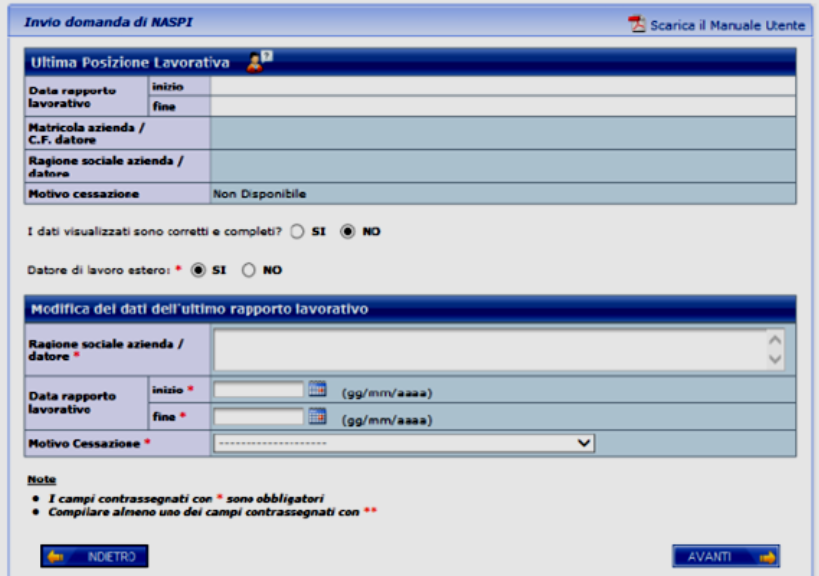
Task: Click the right arrow icon on AVANTI
Action: (x=766, y=557)
